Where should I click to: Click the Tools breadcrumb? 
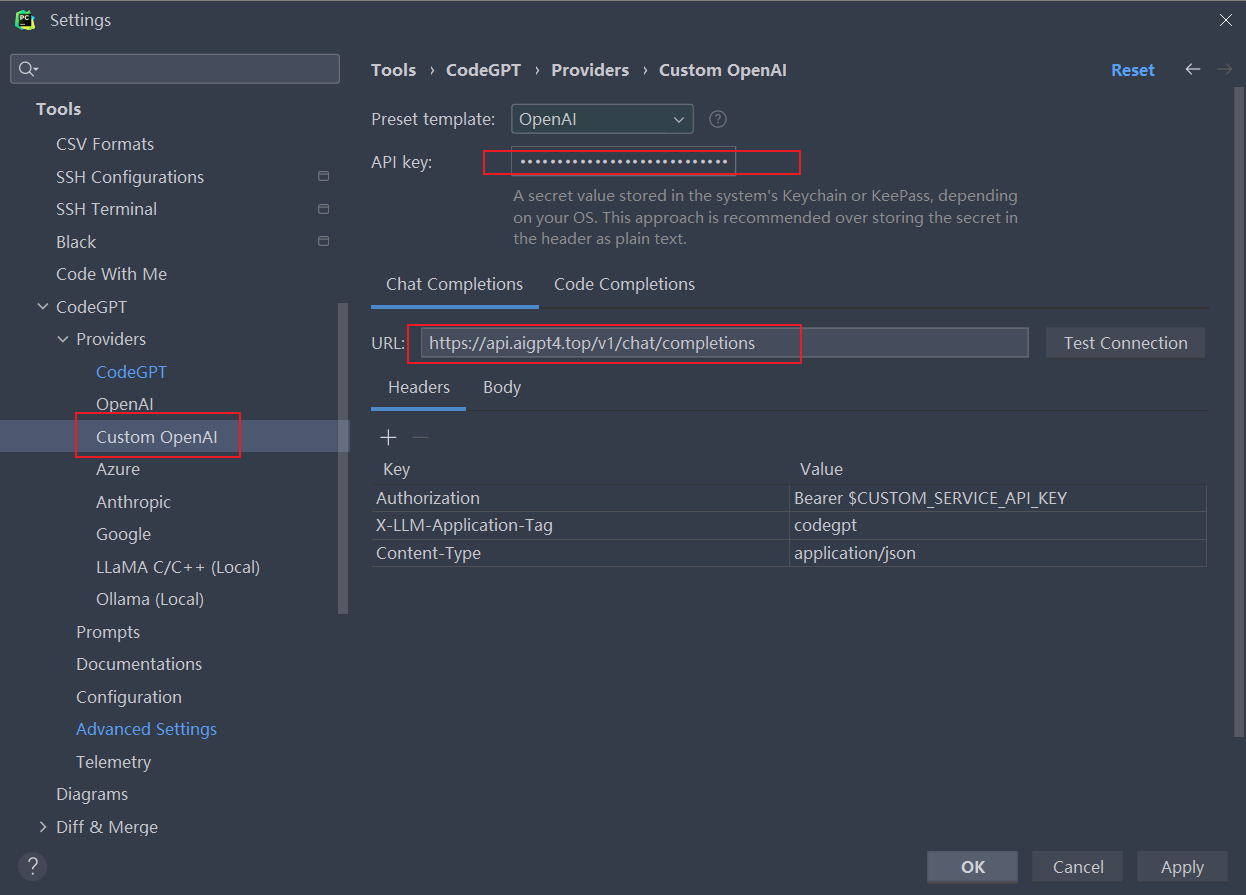click(393, 70)
